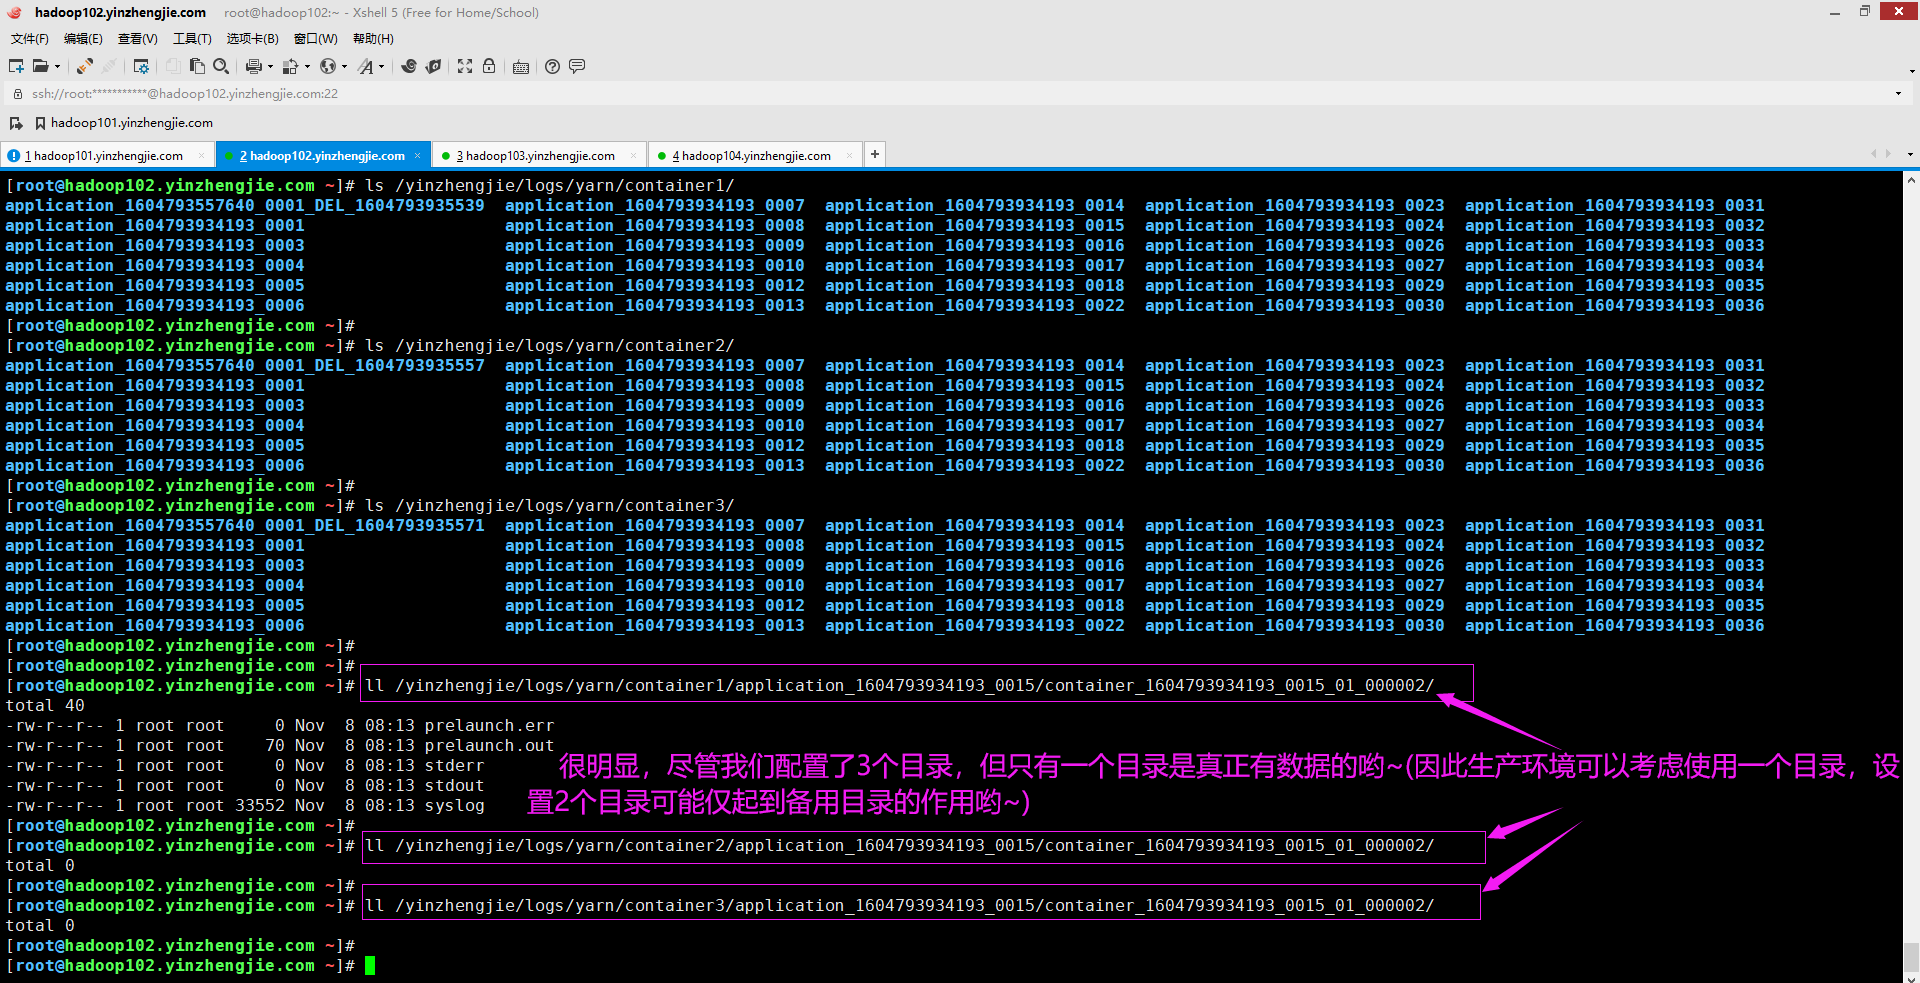Open the 窗口(W) menu
1920x983 pixels.
[316, 39]
